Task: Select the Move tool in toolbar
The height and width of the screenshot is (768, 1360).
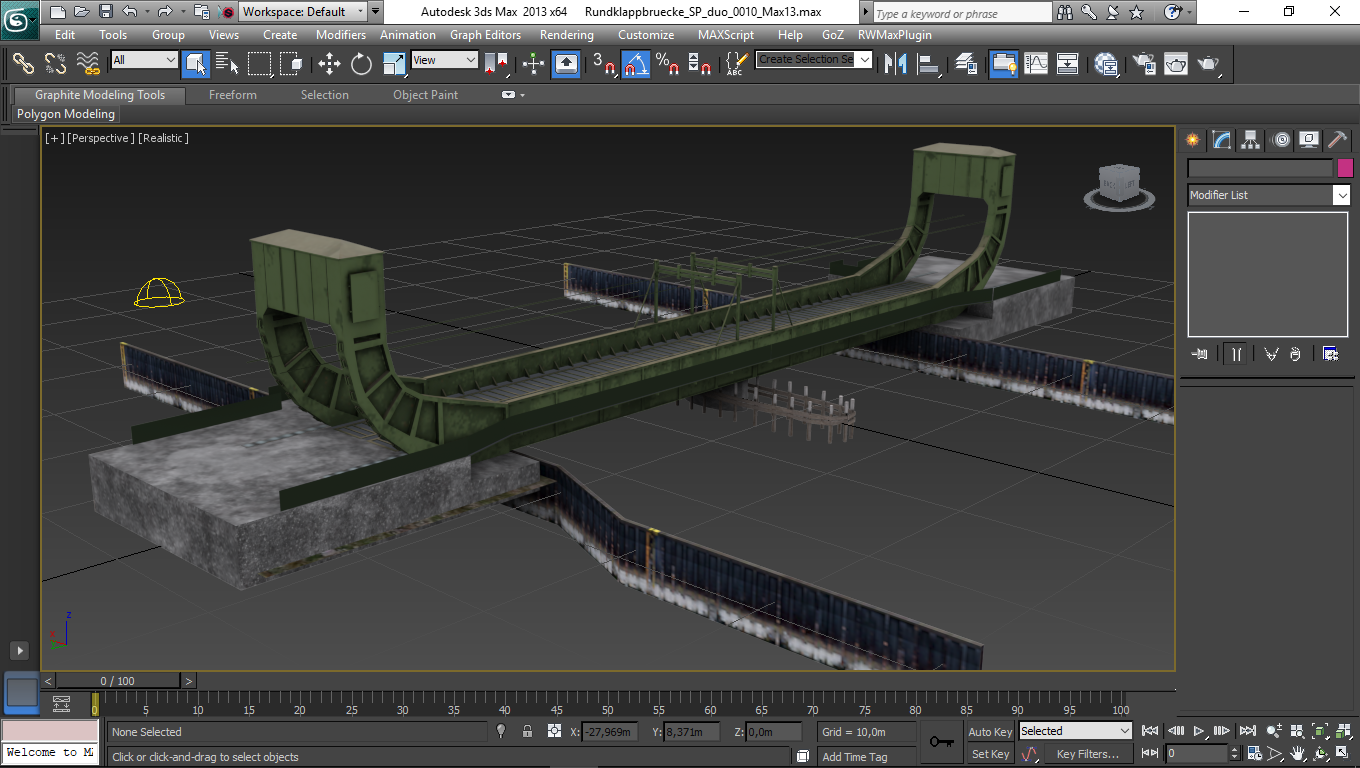Action: point(329,64)
